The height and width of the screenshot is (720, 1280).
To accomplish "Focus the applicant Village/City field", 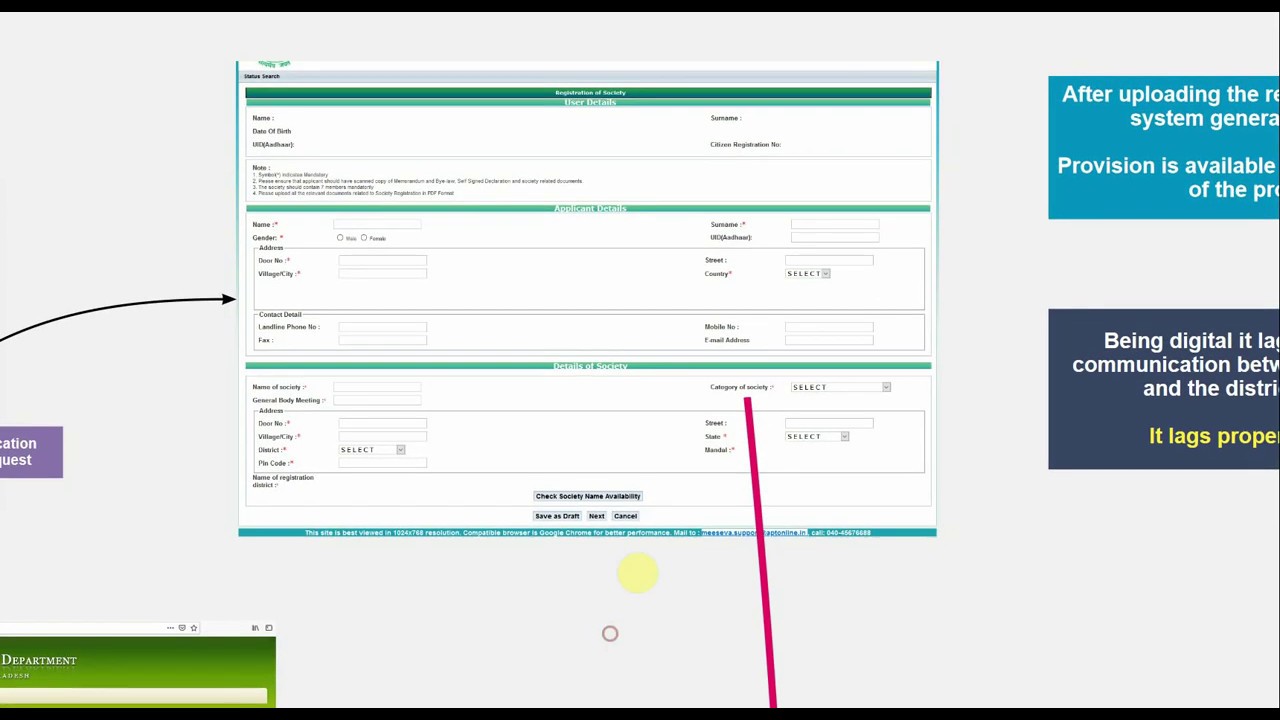I will click(x=383, y=274).
